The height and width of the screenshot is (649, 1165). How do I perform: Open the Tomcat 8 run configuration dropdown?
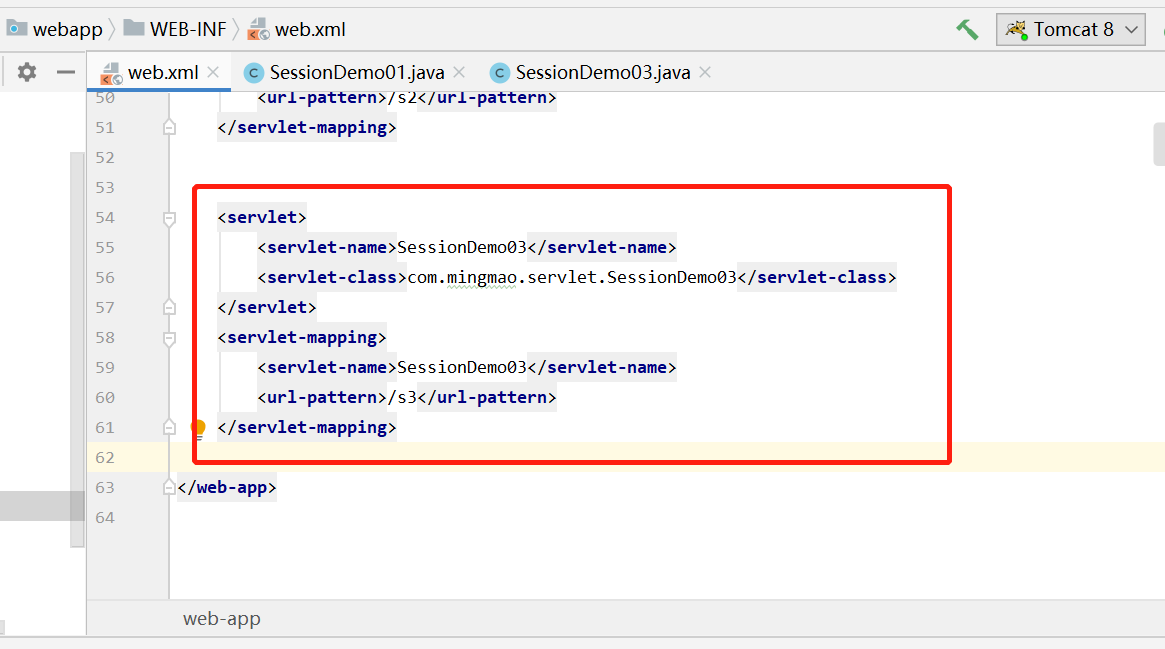pyautogui.click(x=1071, y=30)
